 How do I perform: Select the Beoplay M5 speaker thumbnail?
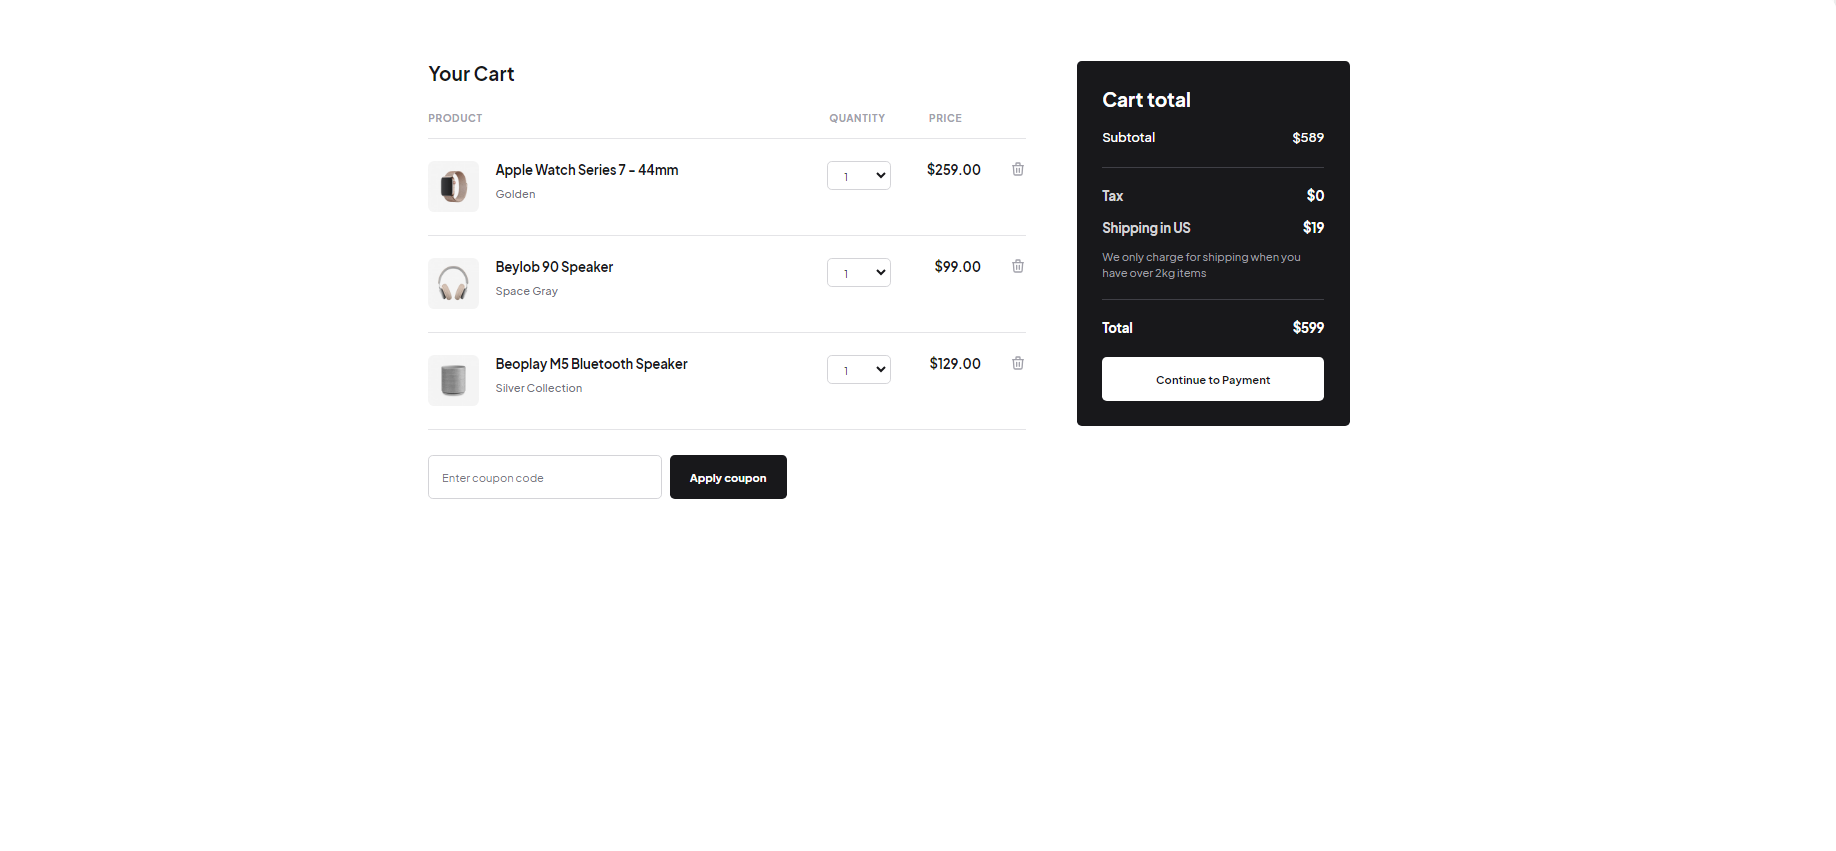453,380
